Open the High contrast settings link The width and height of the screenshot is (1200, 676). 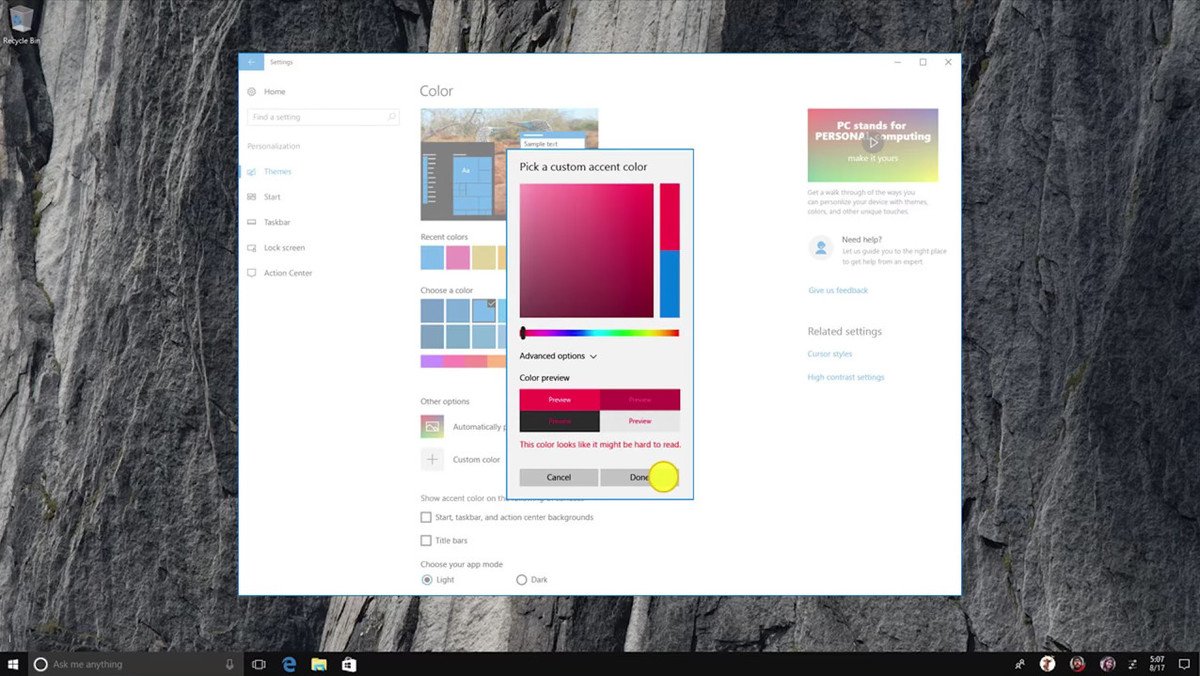click(x=846, y=377)
